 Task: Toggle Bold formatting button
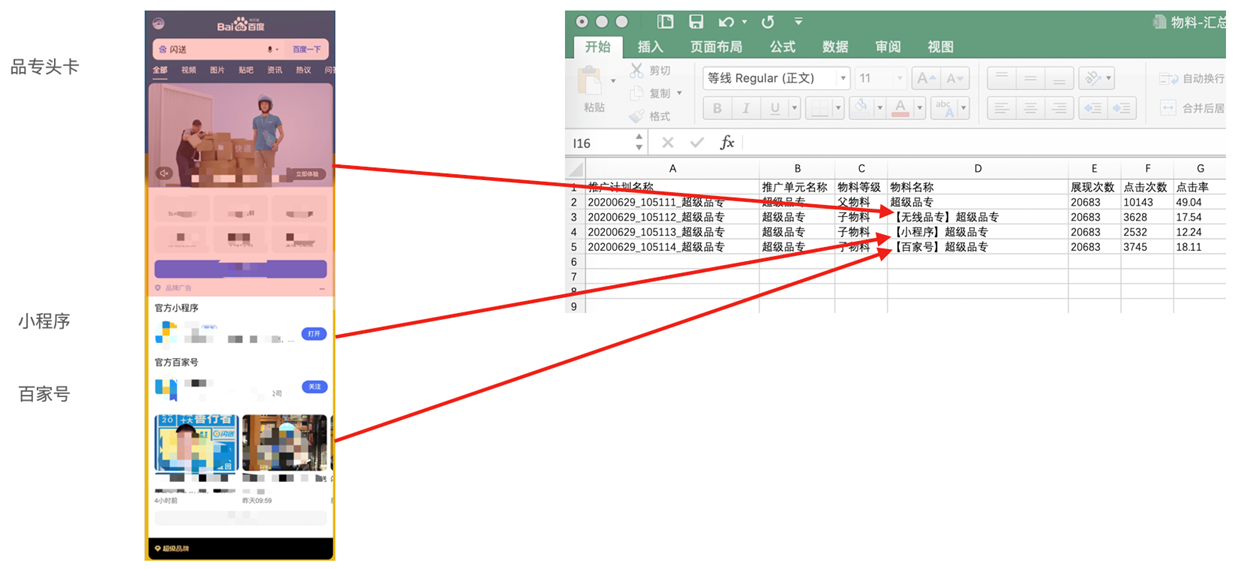[x=716, y=108]
